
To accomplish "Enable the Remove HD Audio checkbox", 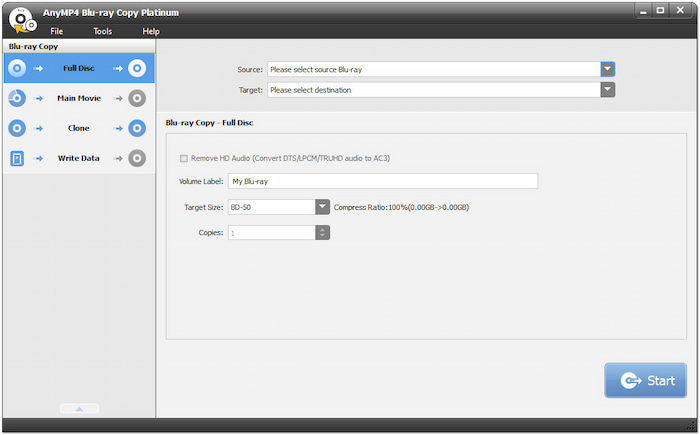I will pyautogui.click(x=183, y=158).
